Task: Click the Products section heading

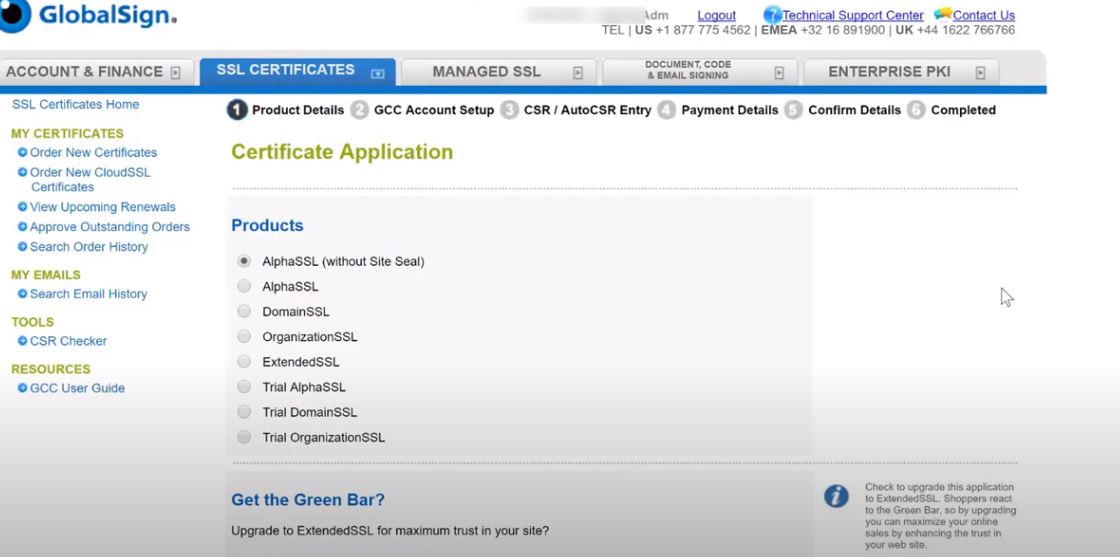Action: tap(267, 226)
